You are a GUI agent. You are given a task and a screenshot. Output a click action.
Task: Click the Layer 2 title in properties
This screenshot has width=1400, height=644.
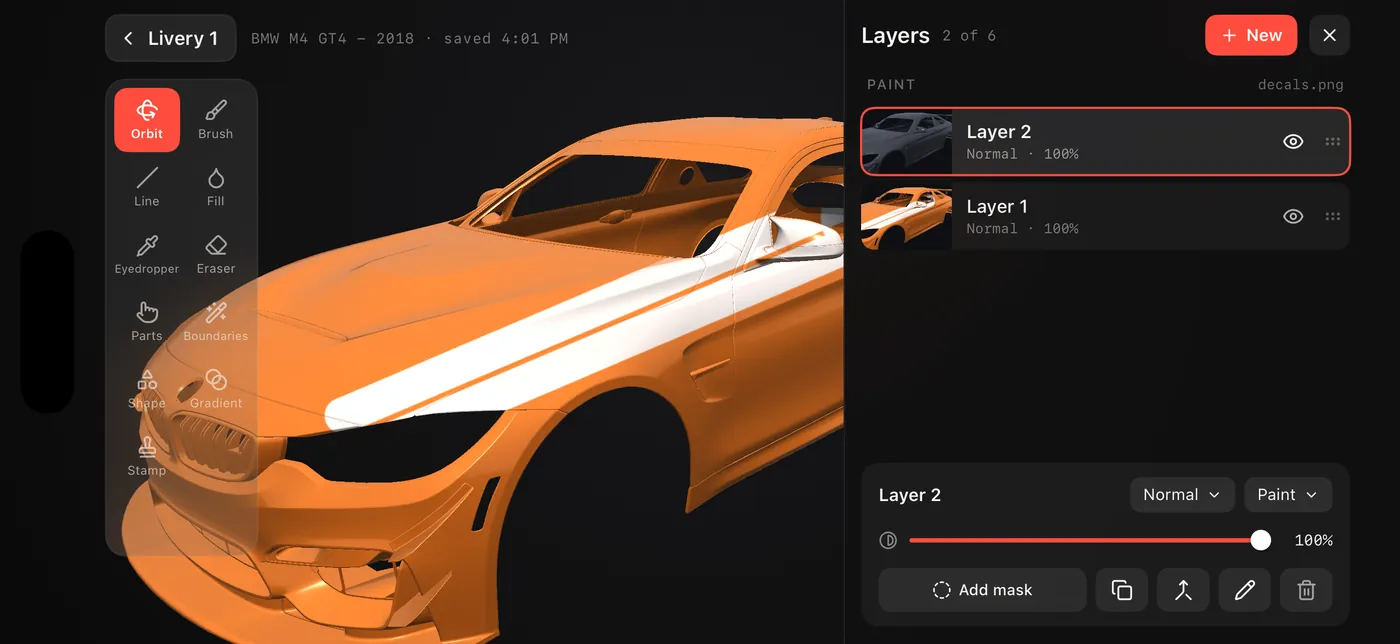[x=910, y=495]
